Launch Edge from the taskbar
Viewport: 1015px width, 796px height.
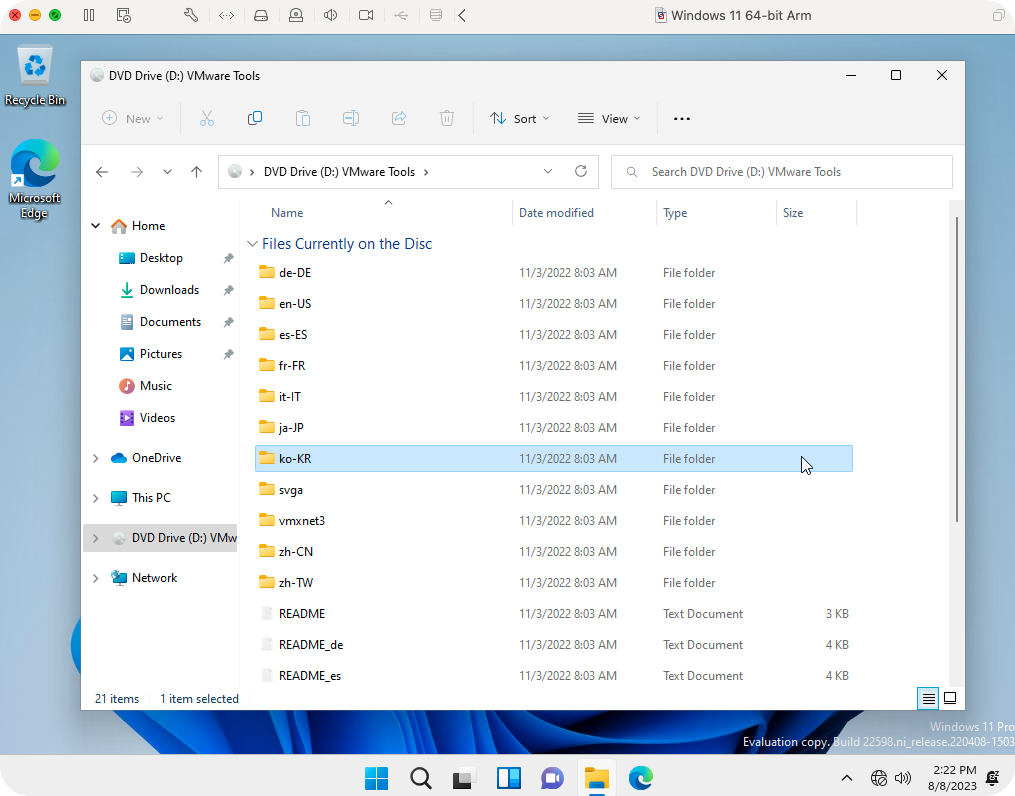(x=641, y=778)
